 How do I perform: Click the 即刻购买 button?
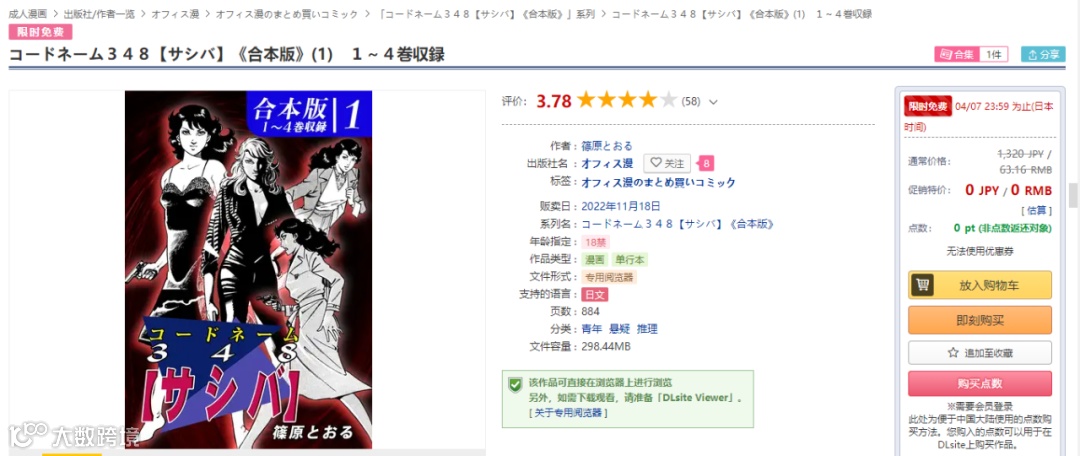[979, 320]
